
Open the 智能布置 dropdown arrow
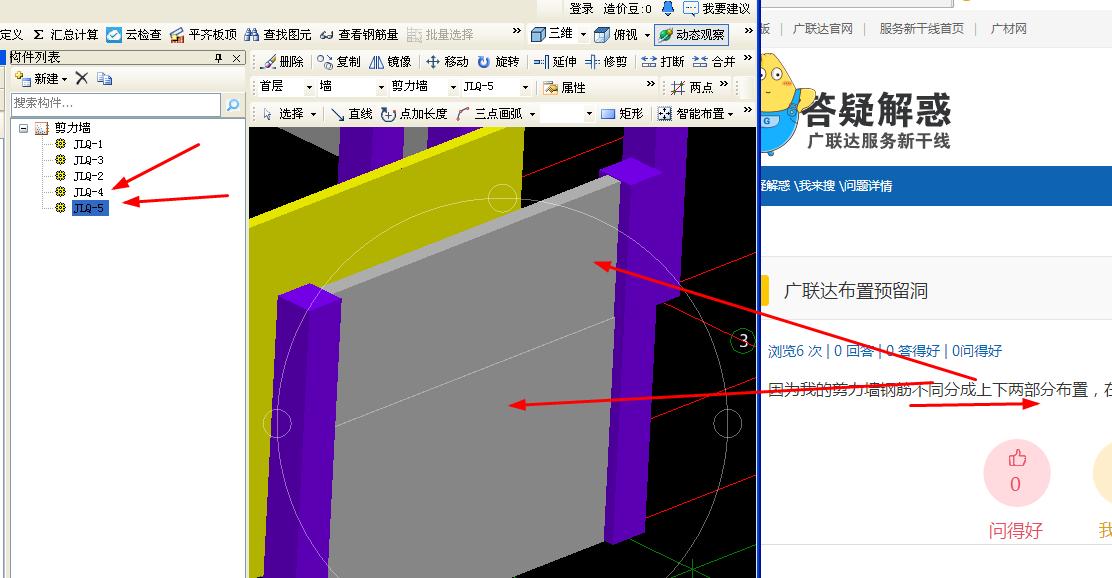(x=730, y=114)
